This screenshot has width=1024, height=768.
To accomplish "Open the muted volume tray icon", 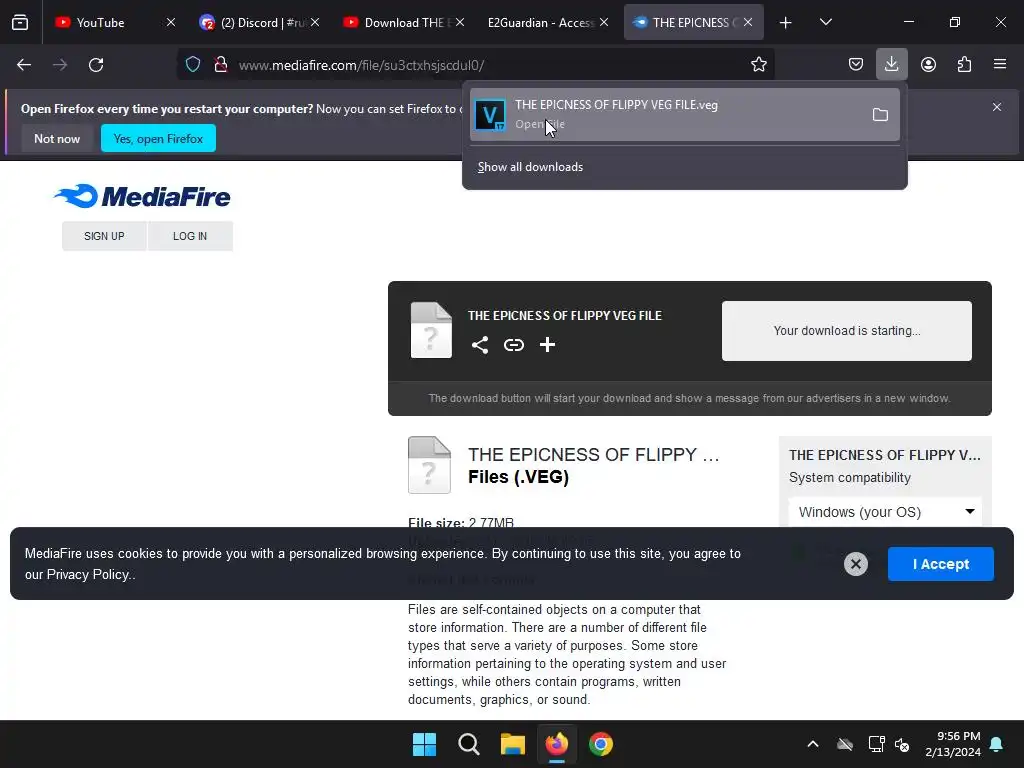I will click(x=902, y=744).
